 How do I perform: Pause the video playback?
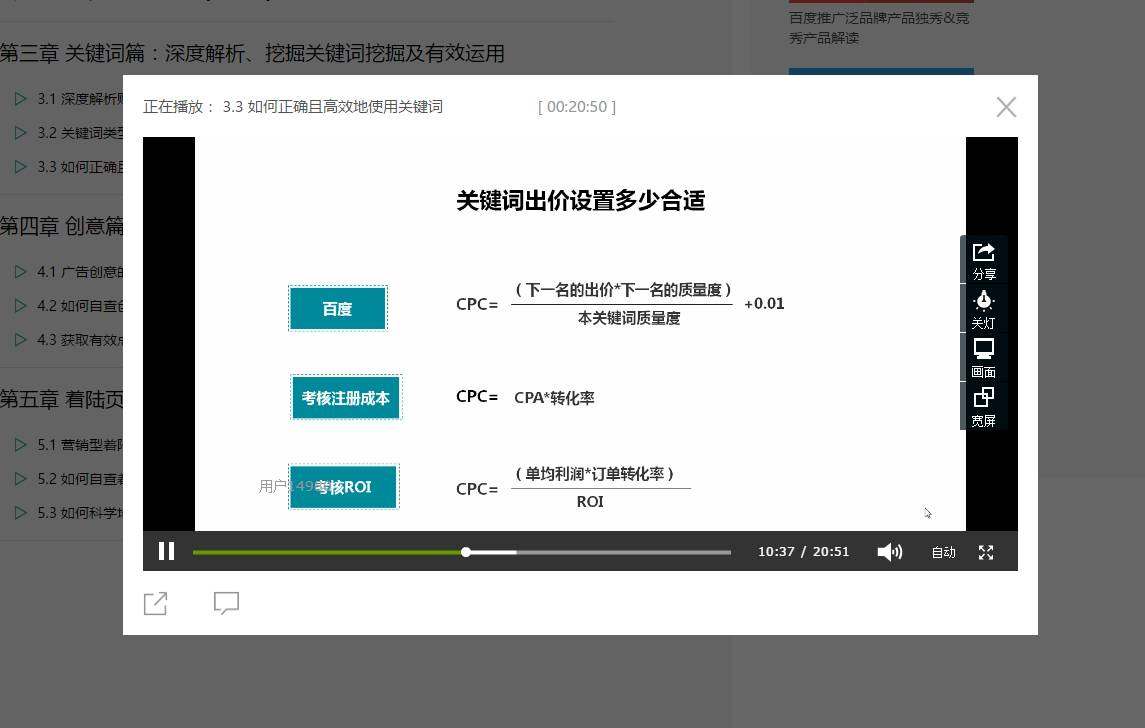click(x=167, y=551)
